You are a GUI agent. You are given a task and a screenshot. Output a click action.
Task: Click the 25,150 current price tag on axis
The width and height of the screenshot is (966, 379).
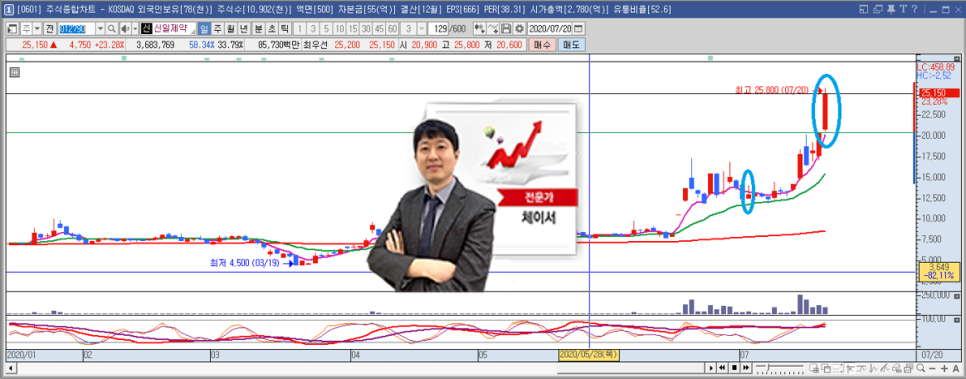click(939, 93)
